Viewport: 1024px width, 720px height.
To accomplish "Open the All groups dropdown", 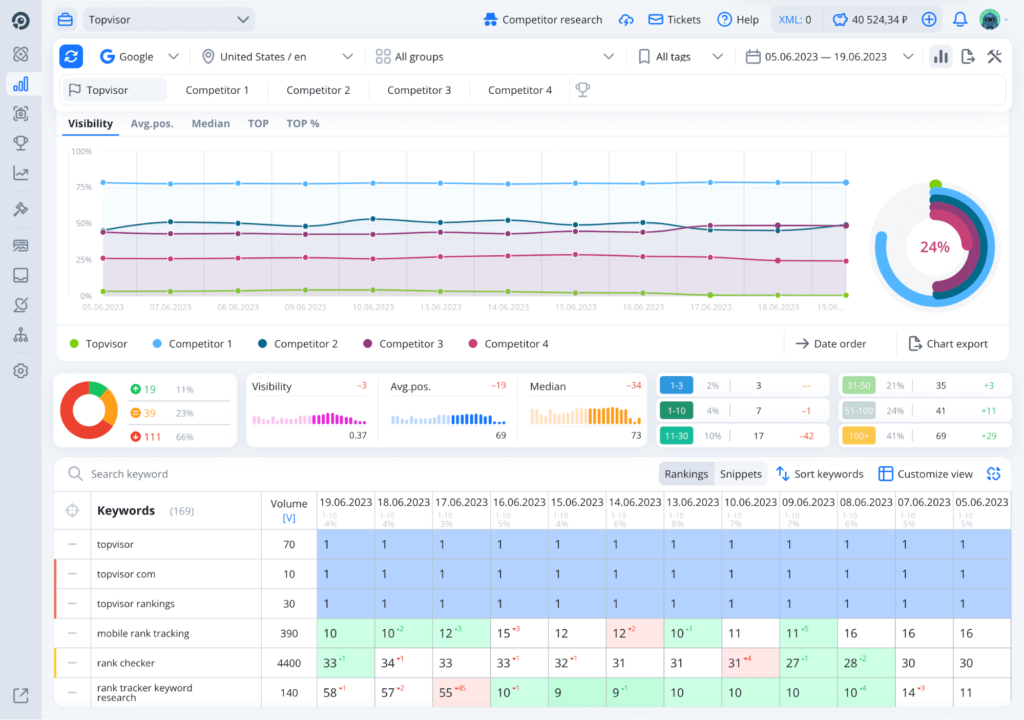I will (x=494, y=56).
